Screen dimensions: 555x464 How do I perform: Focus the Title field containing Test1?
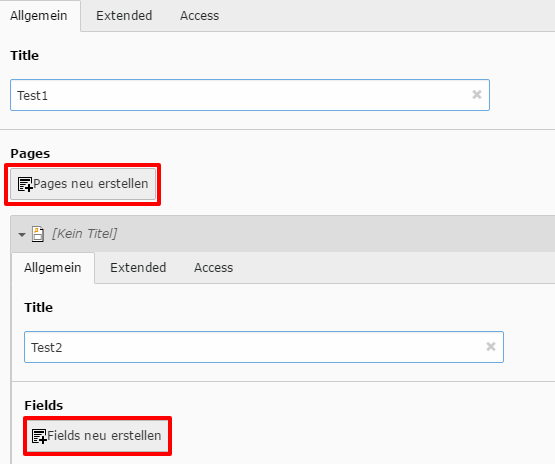coord(250,95)
